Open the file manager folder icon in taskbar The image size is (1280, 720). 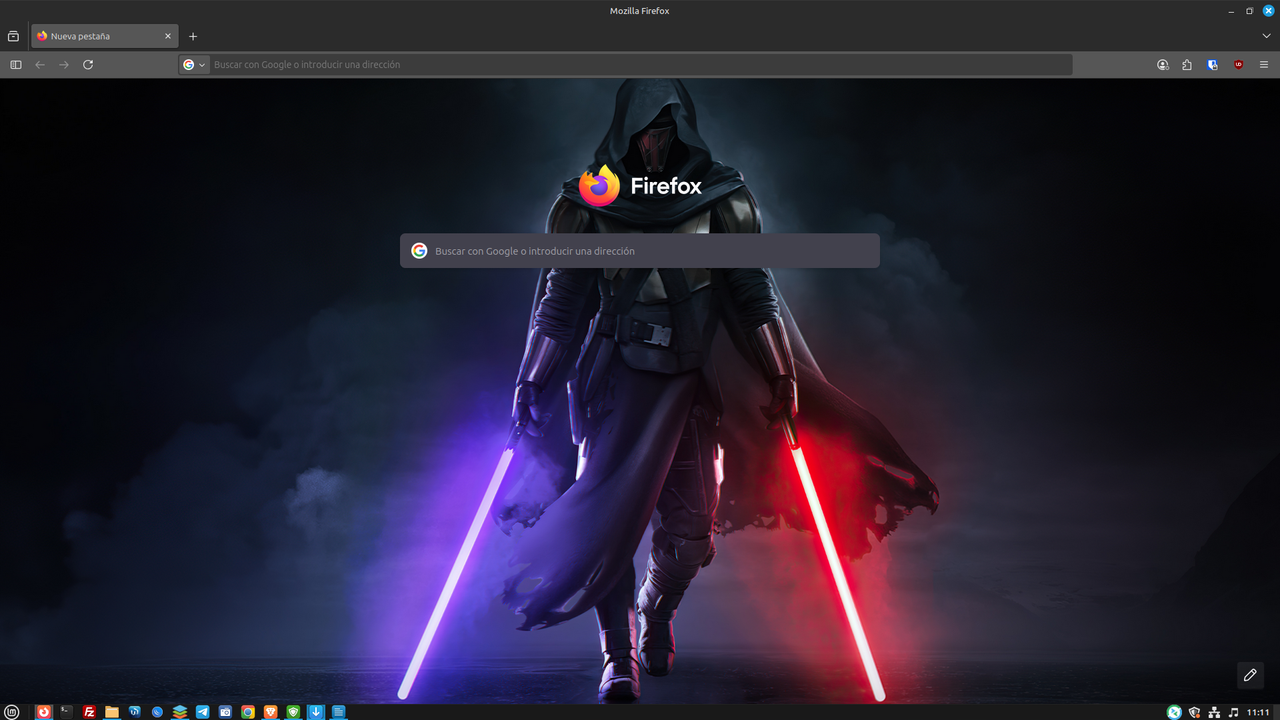pyautogui.click(x=112, y=712)
